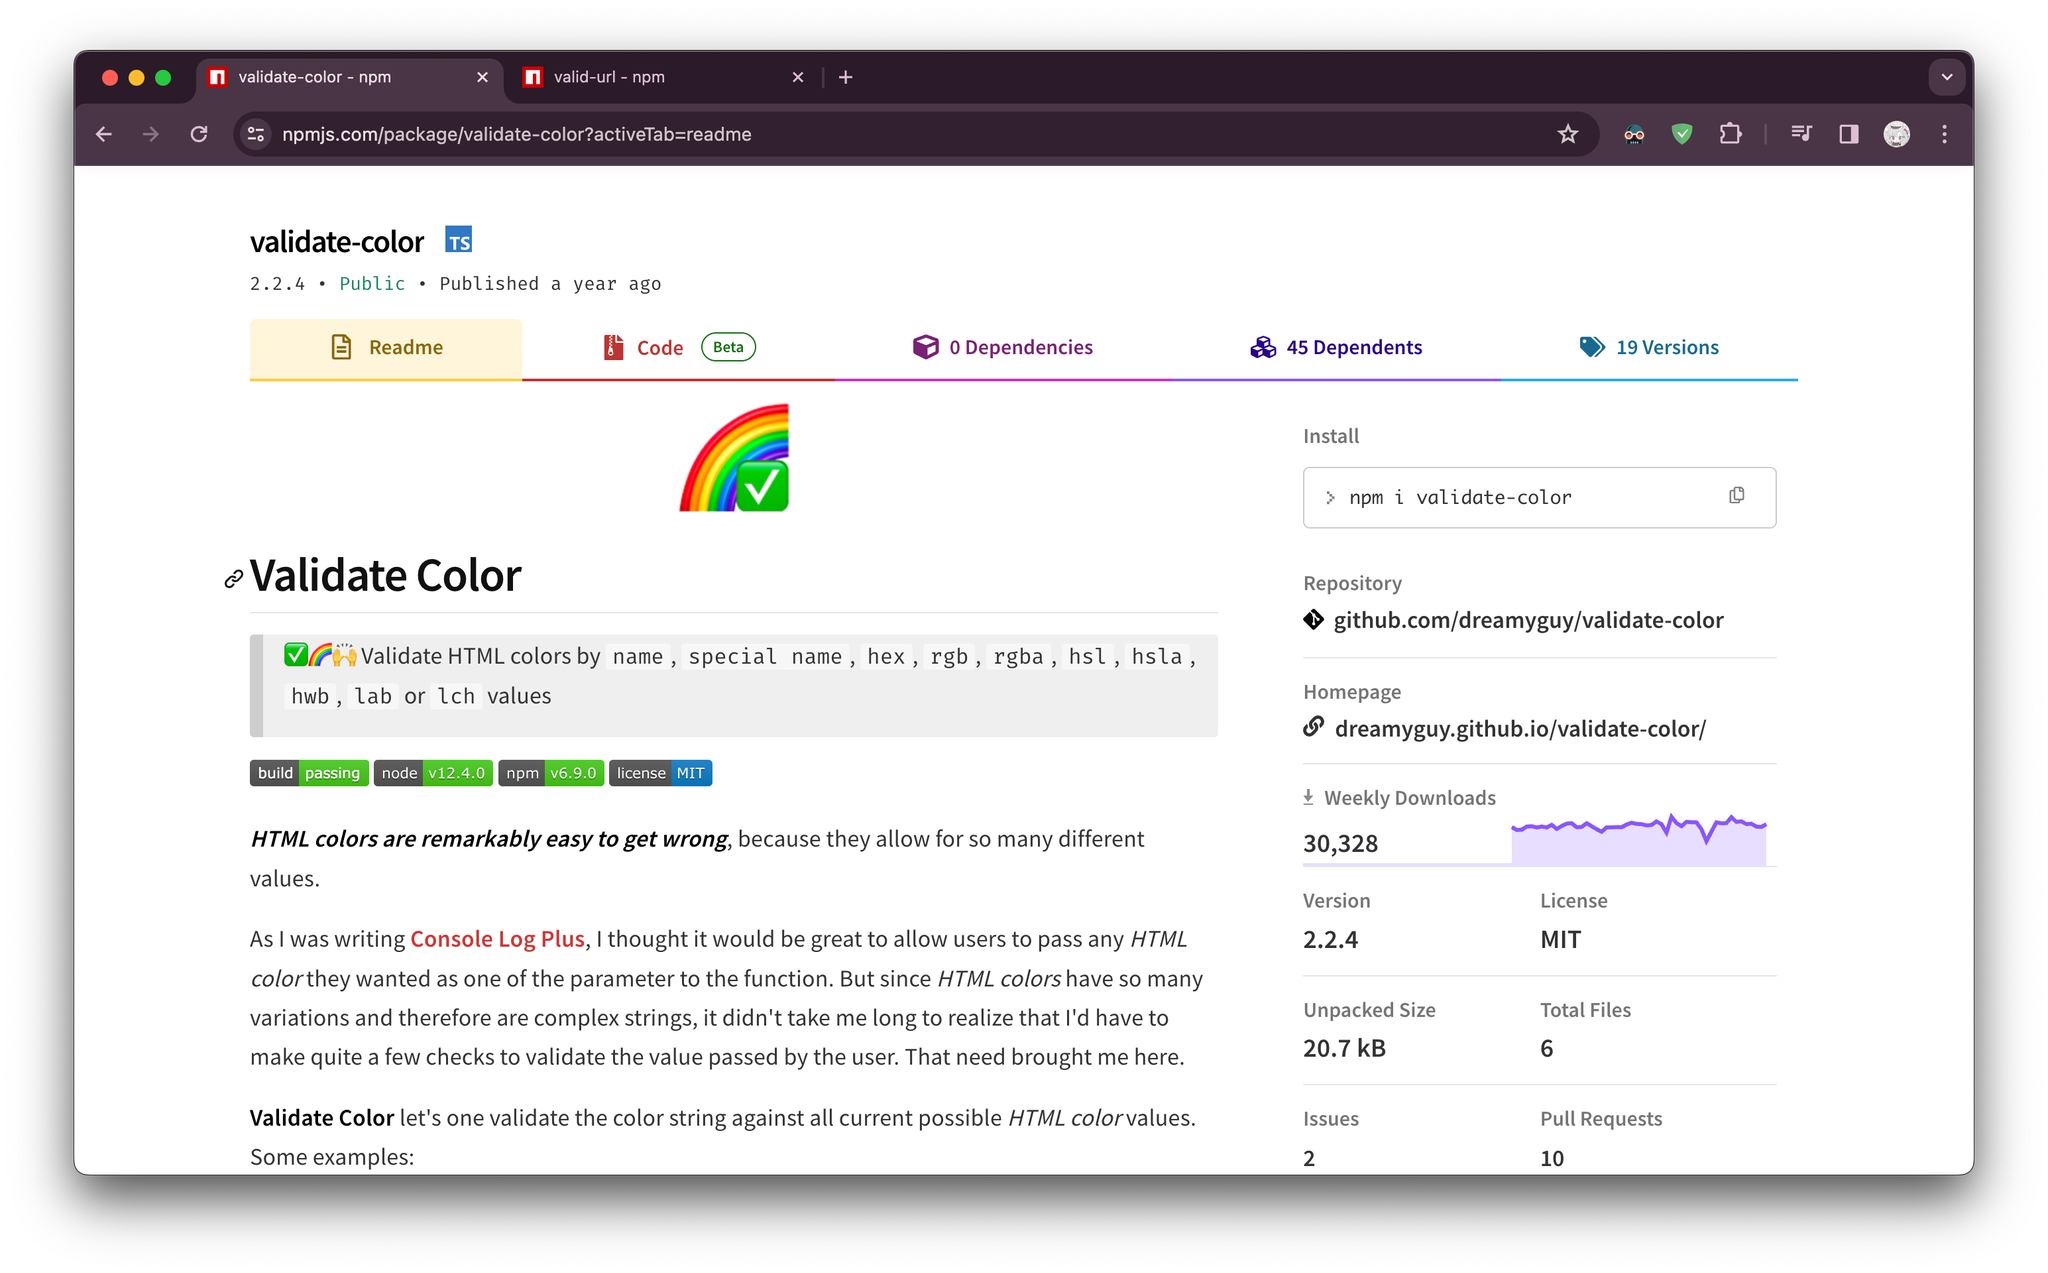The width and height of the screenshot is (2048, 1273).
Task: Open the Chrome three-dot menu
Action: 1944,134
